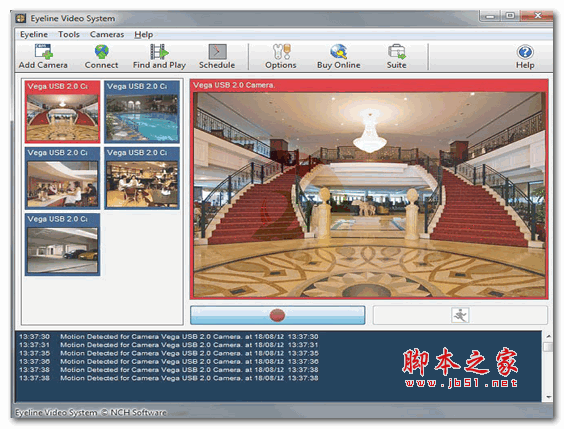Click the main view title Vega USB 2.0 Camera
The image size is (564, 429).
pyautogui.click(x=234, y=85)
